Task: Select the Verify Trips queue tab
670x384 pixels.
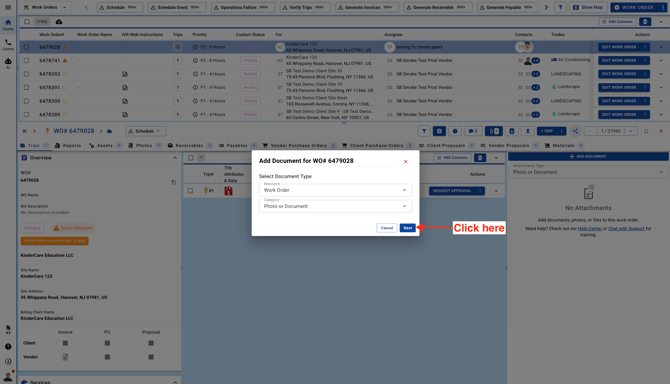Action: click(305, 7)
